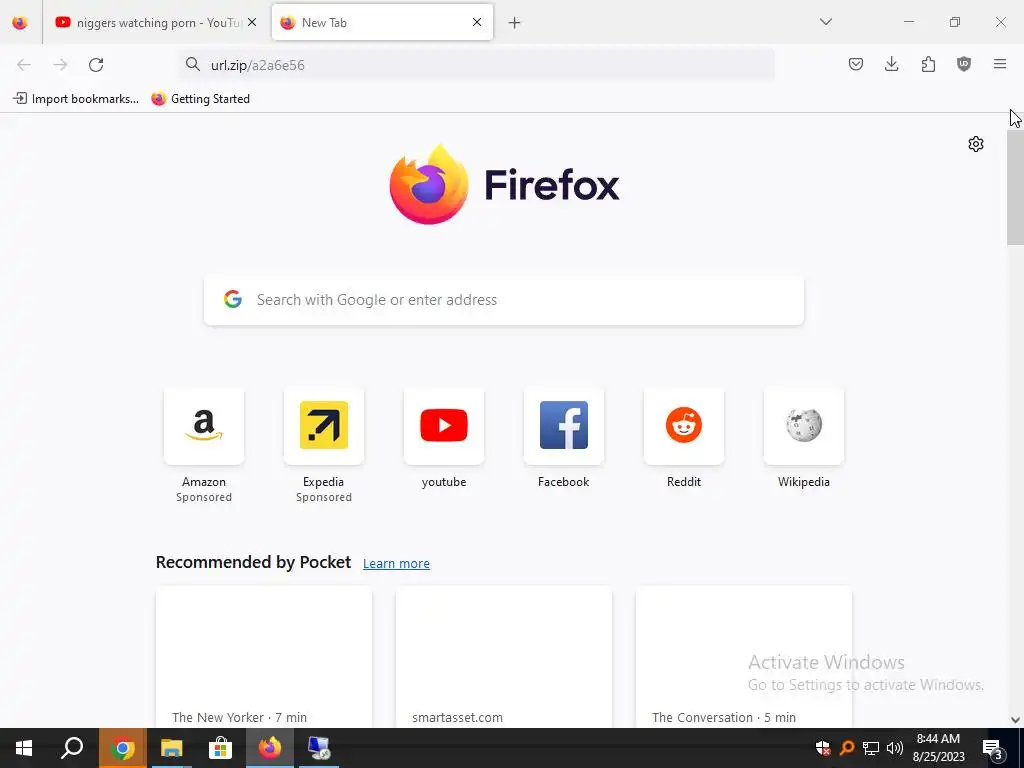Reload the current page
The width and height of the screenshot is (1024, 768).
96,65
